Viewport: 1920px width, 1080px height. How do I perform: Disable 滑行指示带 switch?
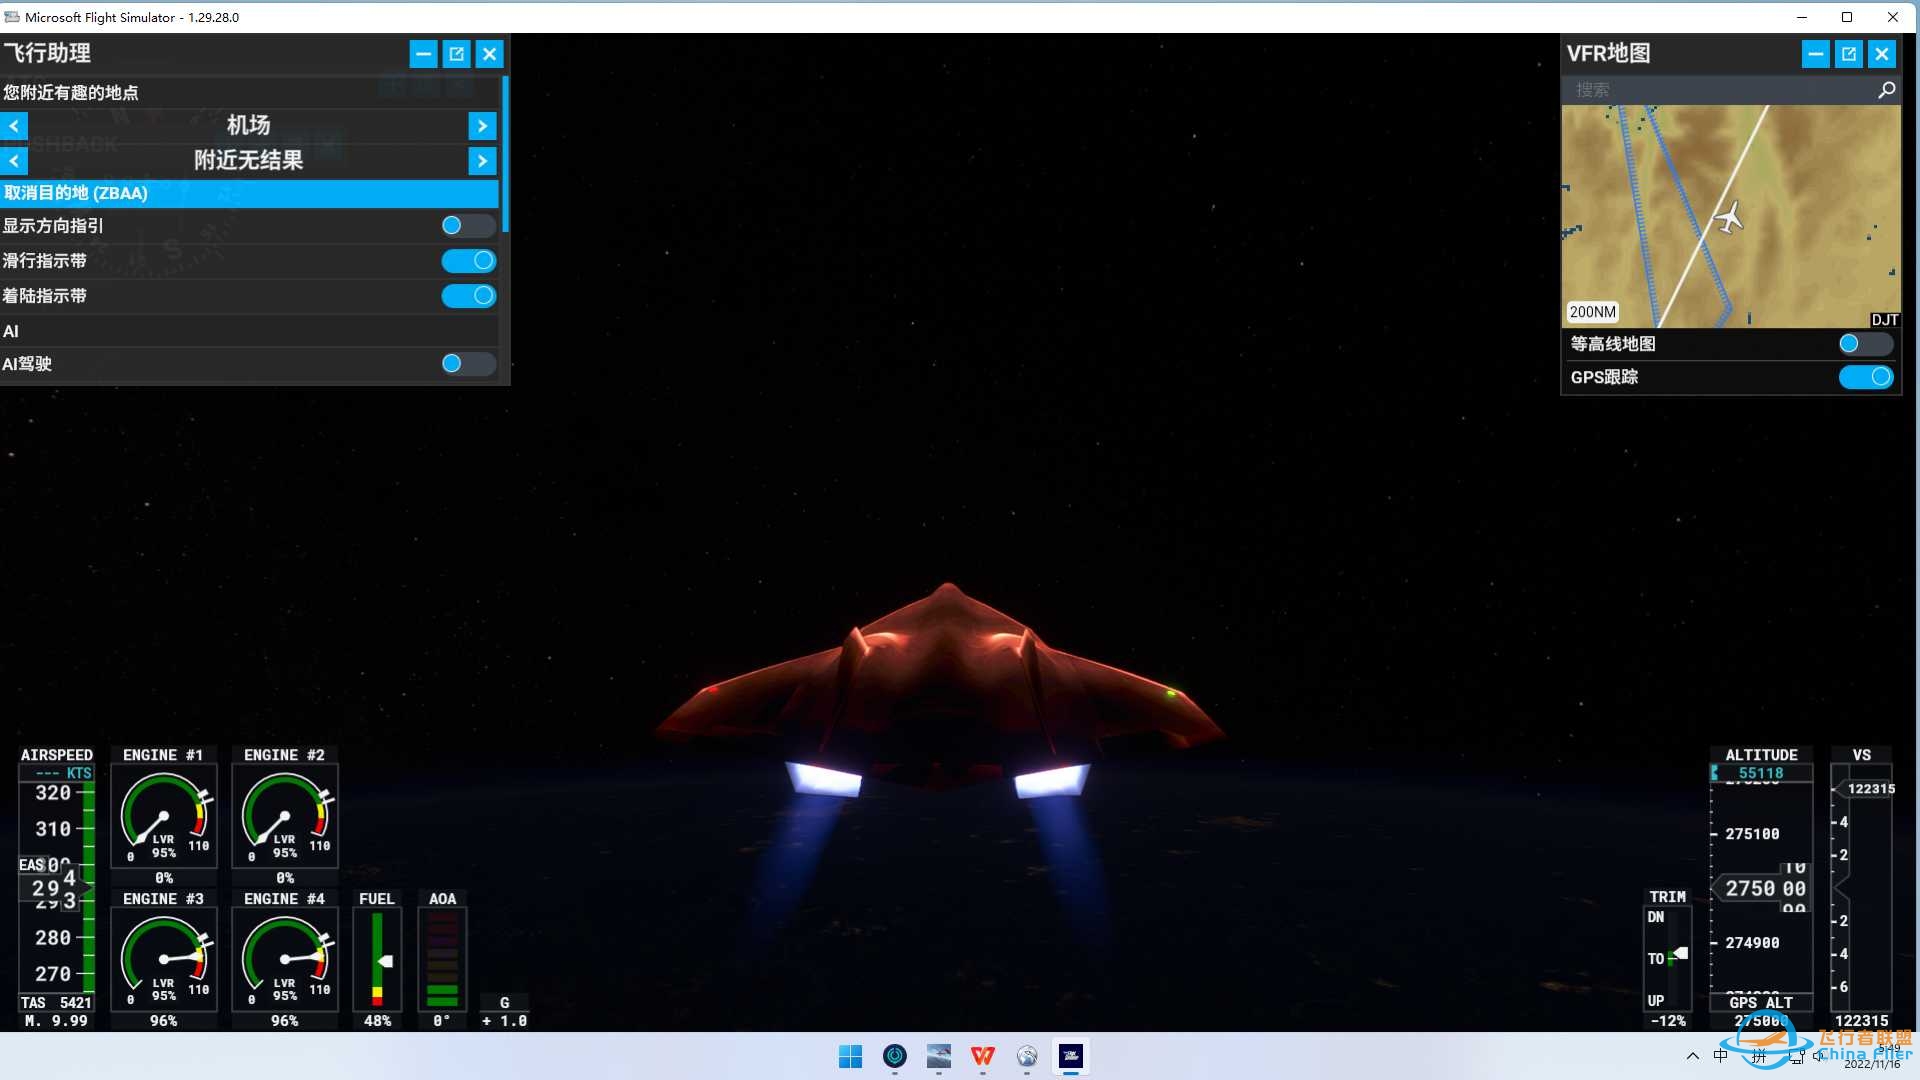(468, 261)
